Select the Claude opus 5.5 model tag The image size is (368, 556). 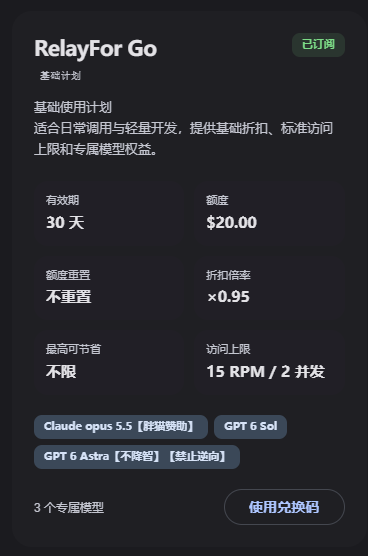(121, 427)
